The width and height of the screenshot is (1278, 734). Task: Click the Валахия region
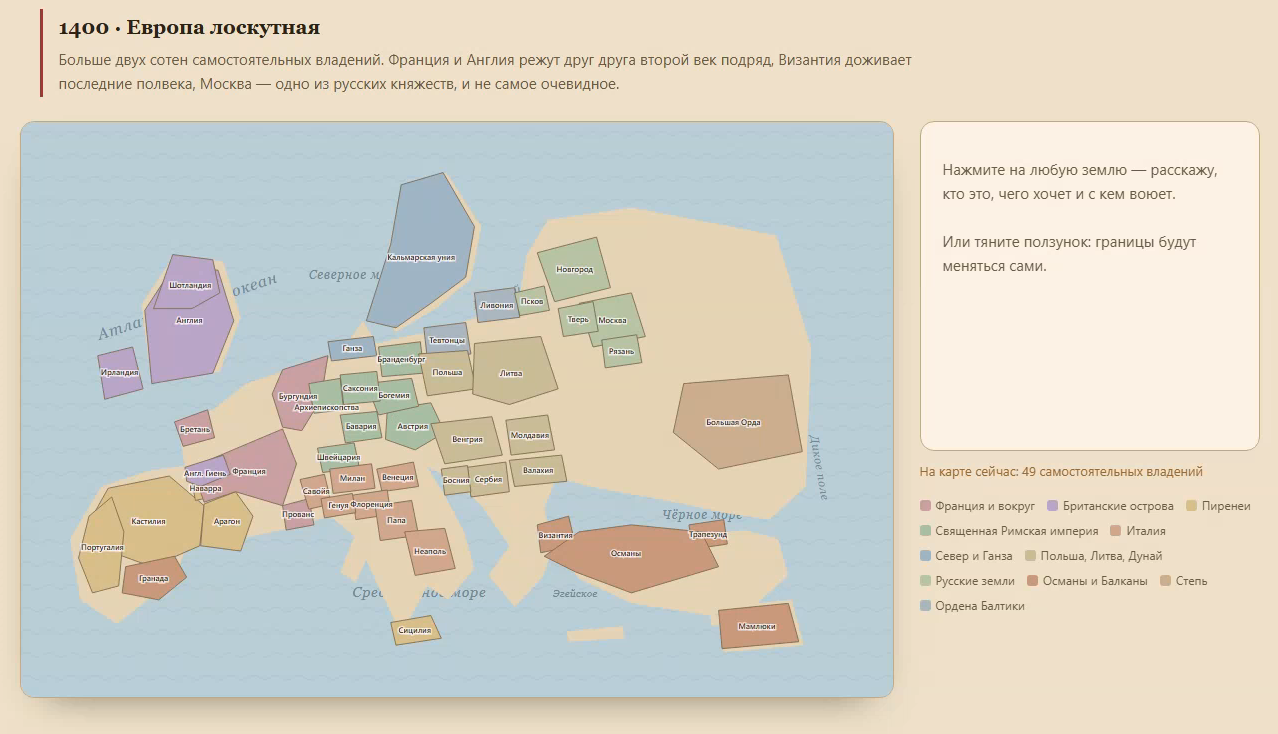(538, 470)
